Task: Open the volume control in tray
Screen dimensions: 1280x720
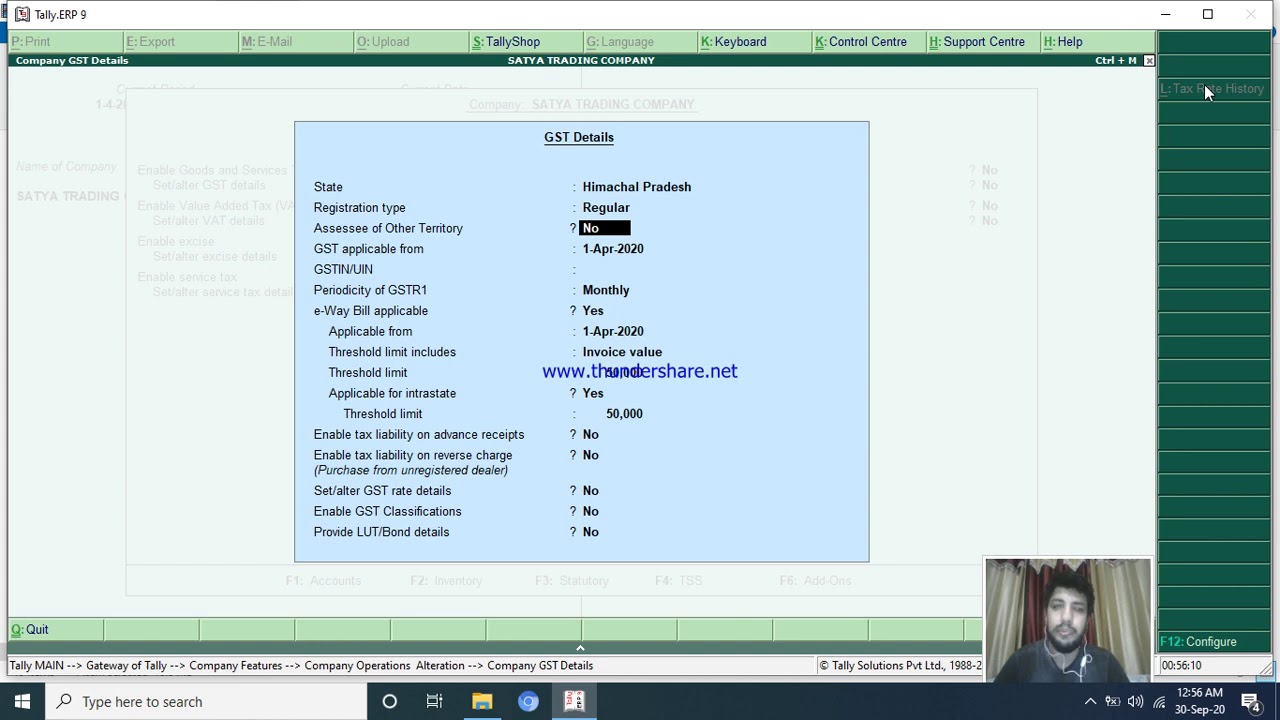Action: 1136,702
